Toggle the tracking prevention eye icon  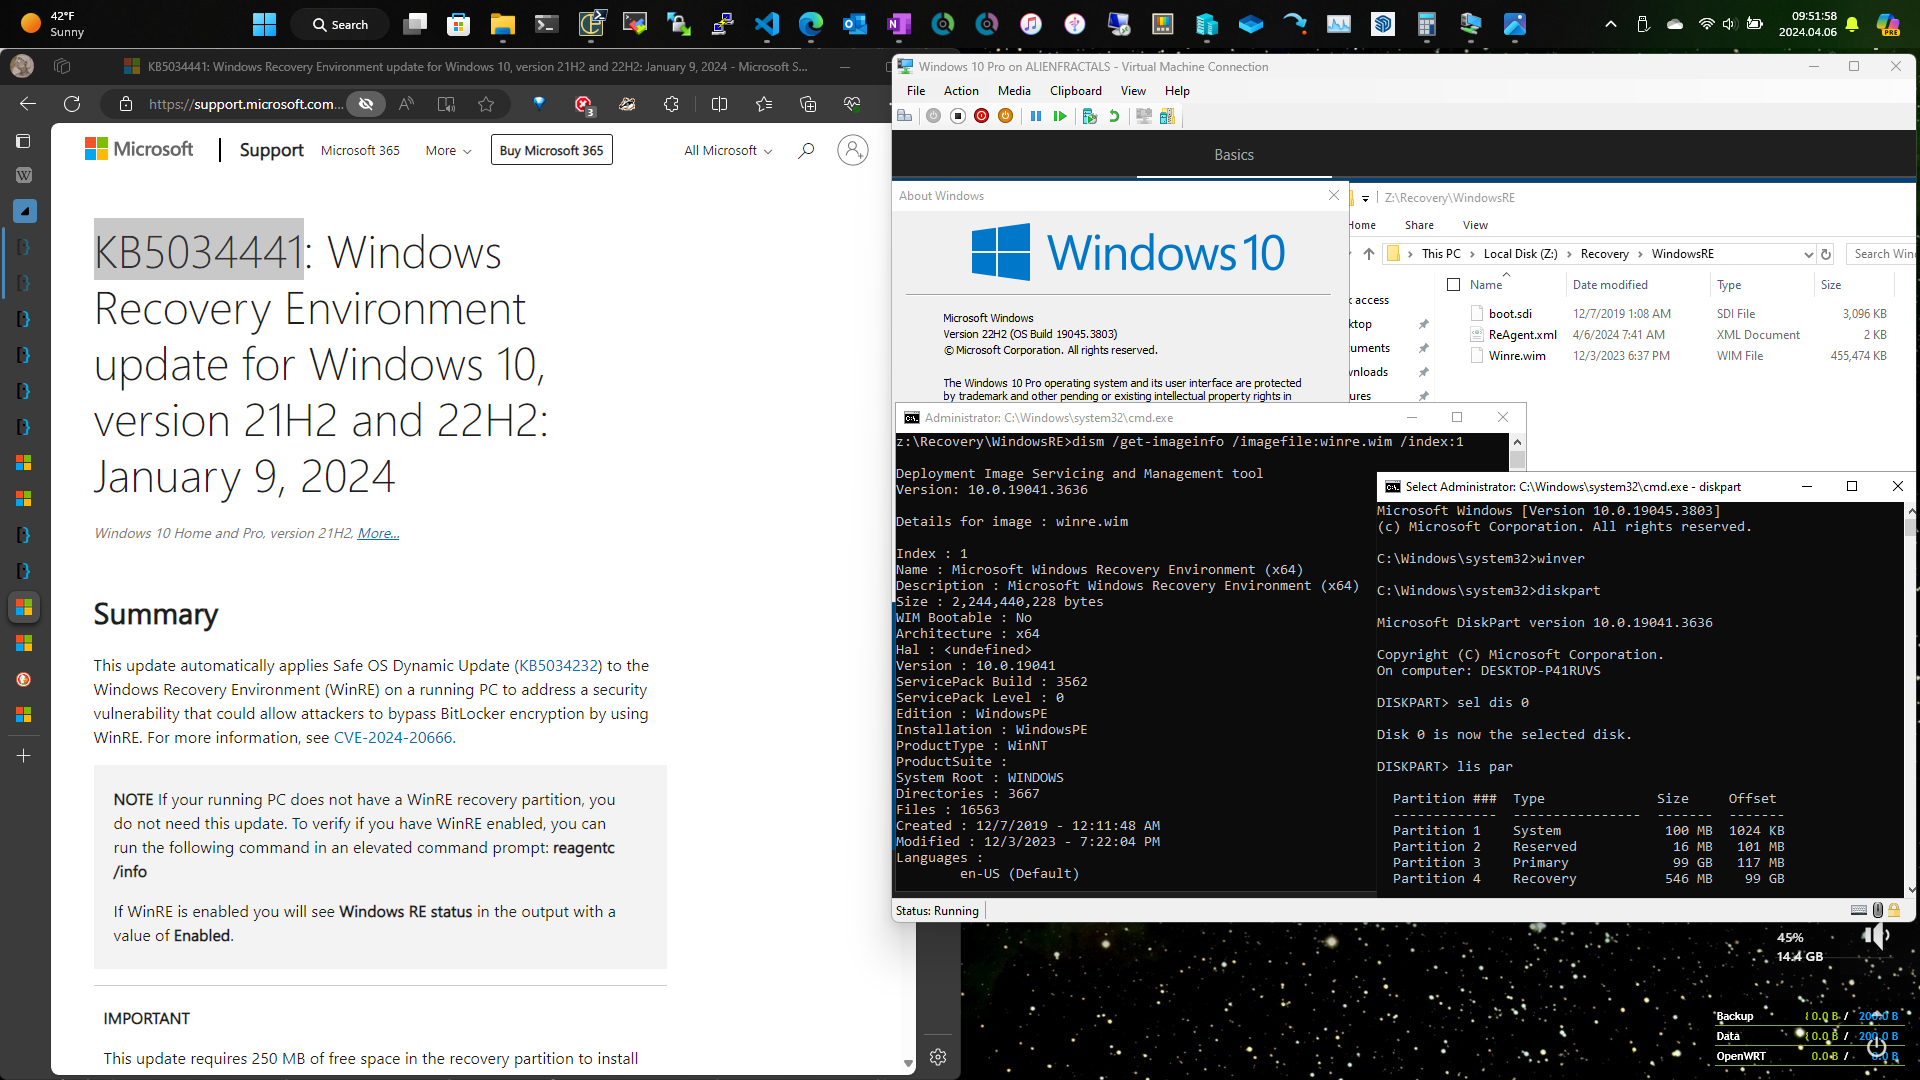pos(366,104)
